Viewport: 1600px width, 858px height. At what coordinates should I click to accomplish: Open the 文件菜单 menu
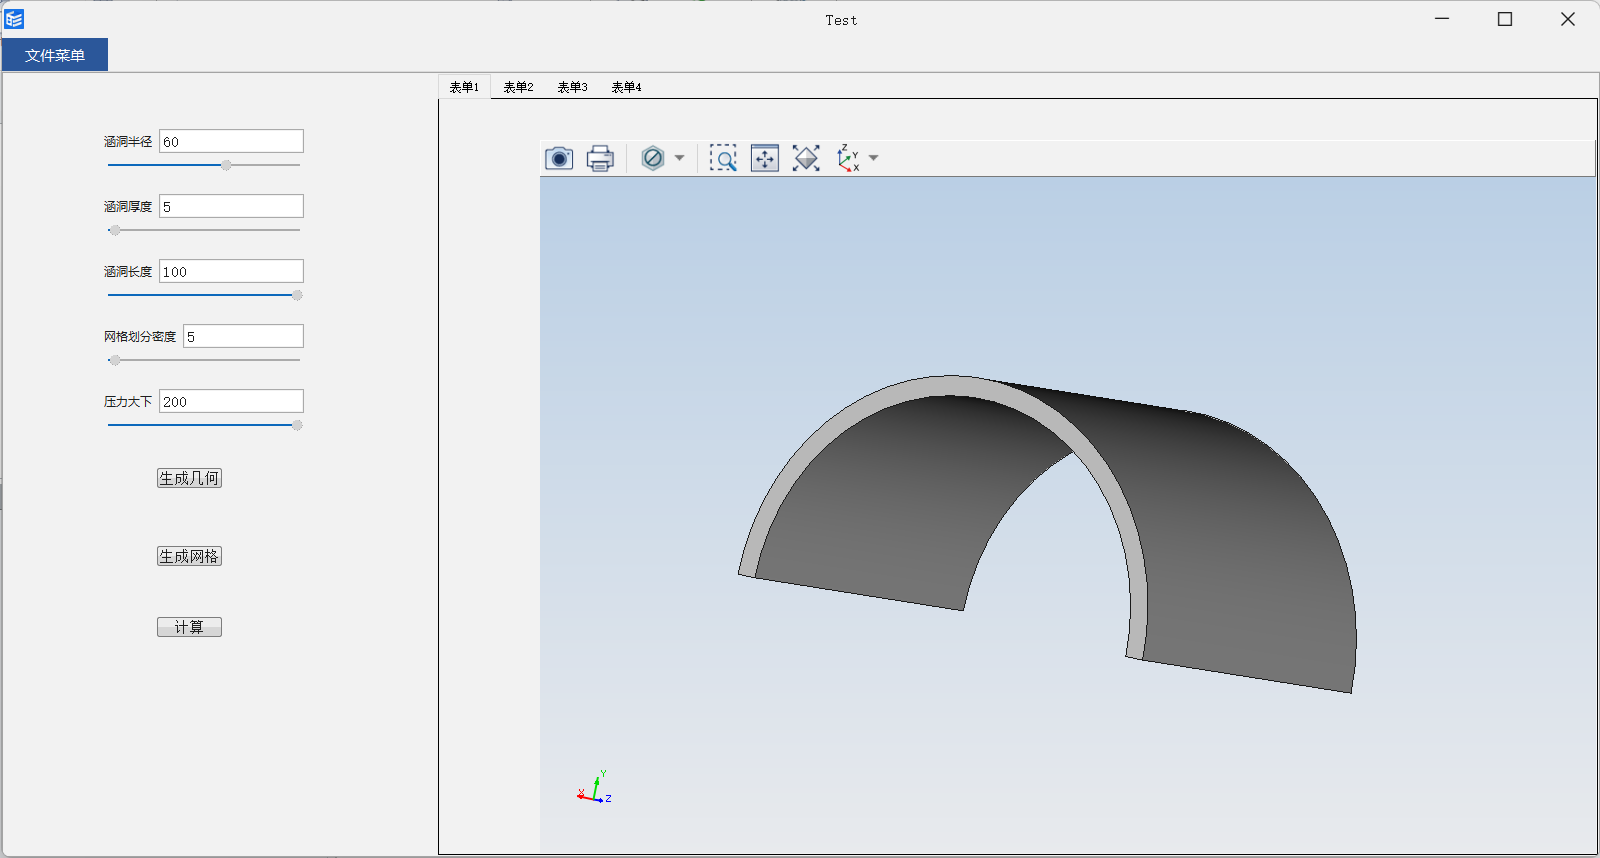55,55
